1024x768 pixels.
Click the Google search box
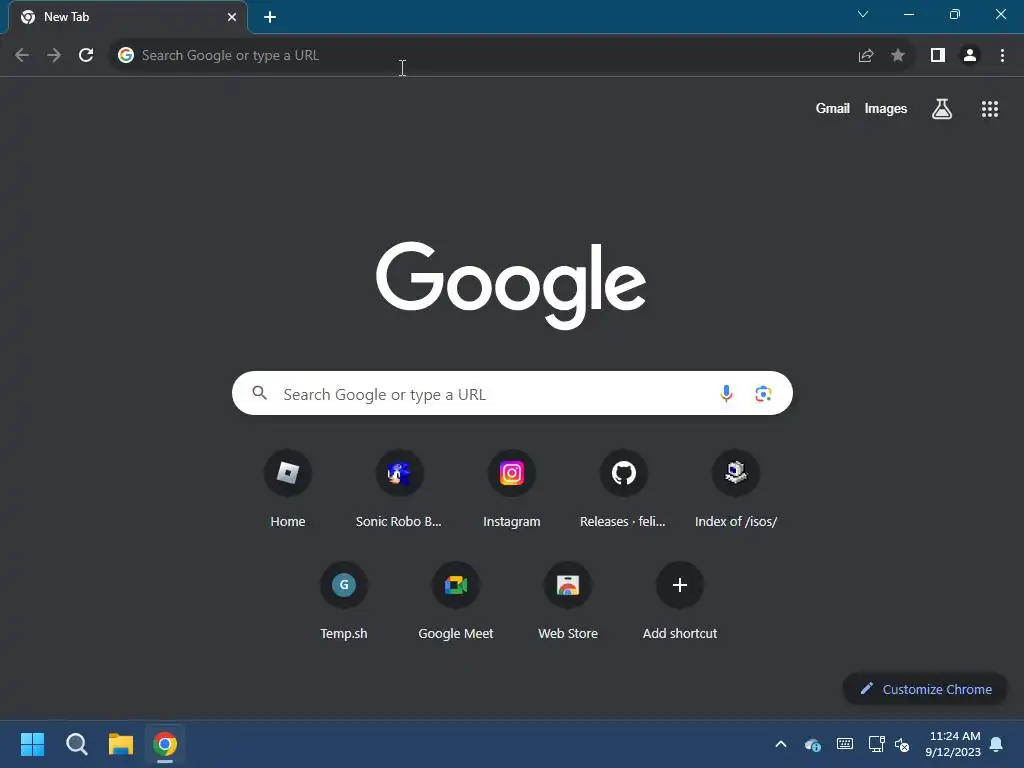[512, 393]
